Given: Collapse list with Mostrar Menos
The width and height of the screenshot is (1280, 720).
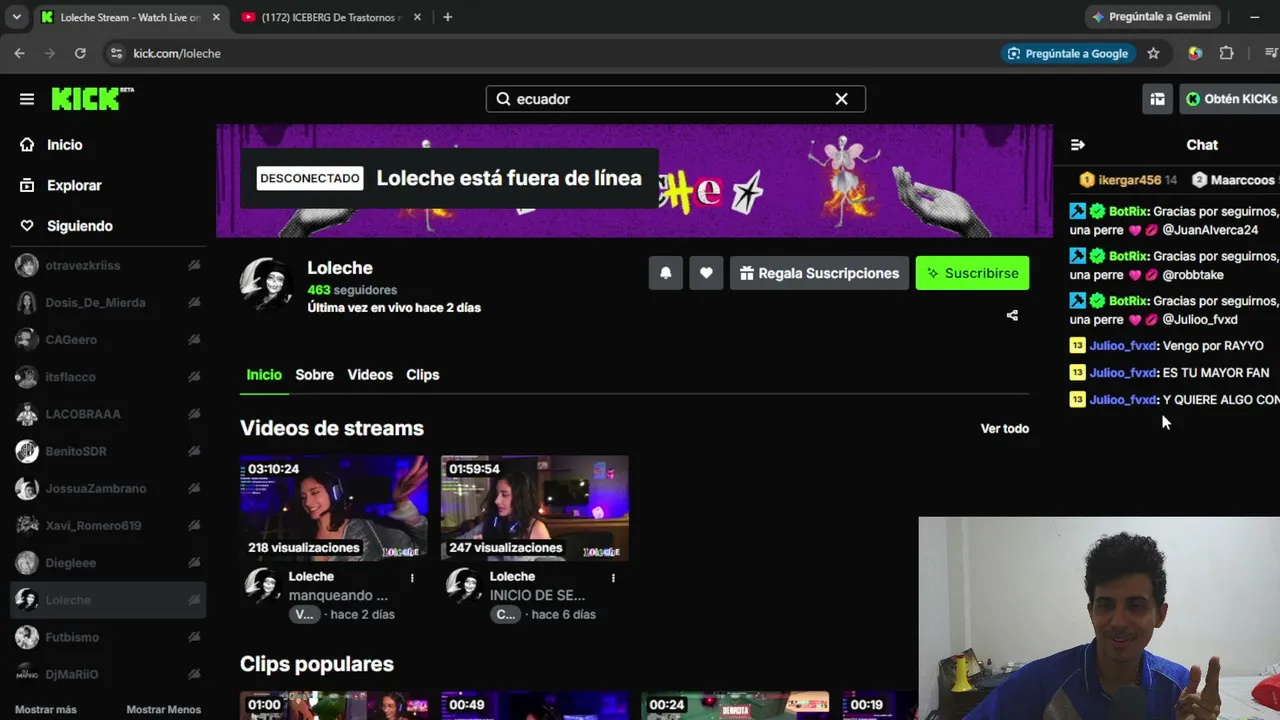Looking at the screenshot, I should [163, 709].
